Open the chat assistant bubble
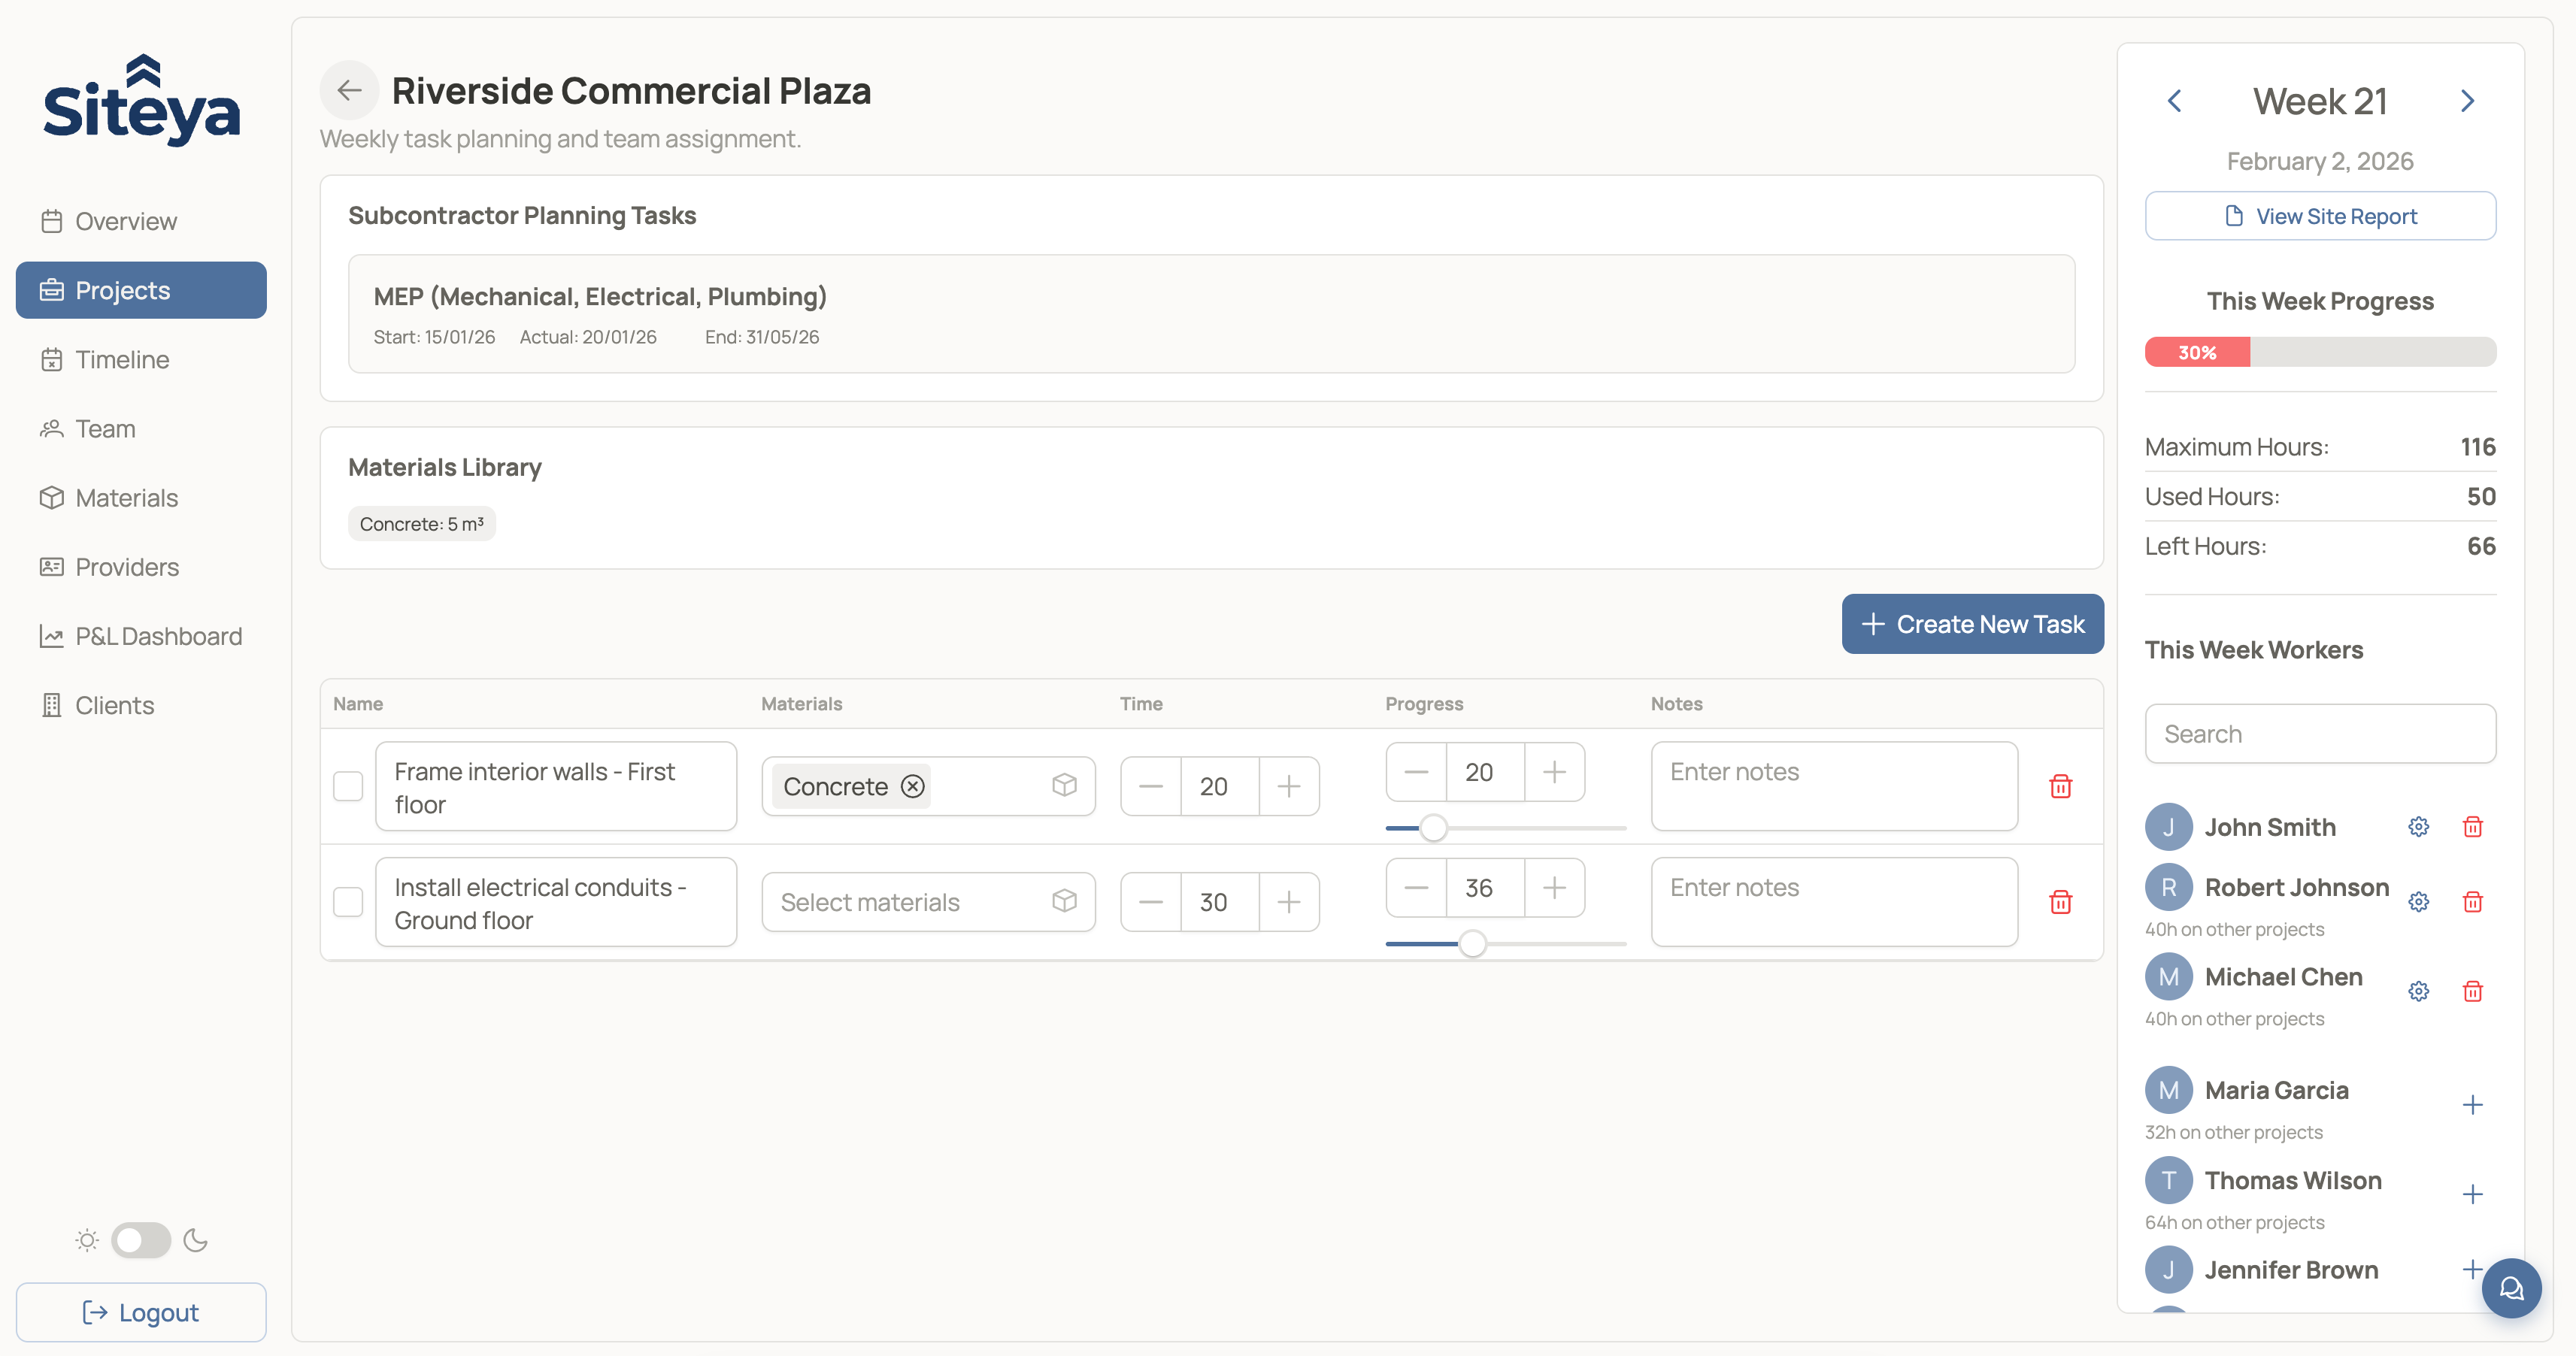 (x=2511, y=1288)
